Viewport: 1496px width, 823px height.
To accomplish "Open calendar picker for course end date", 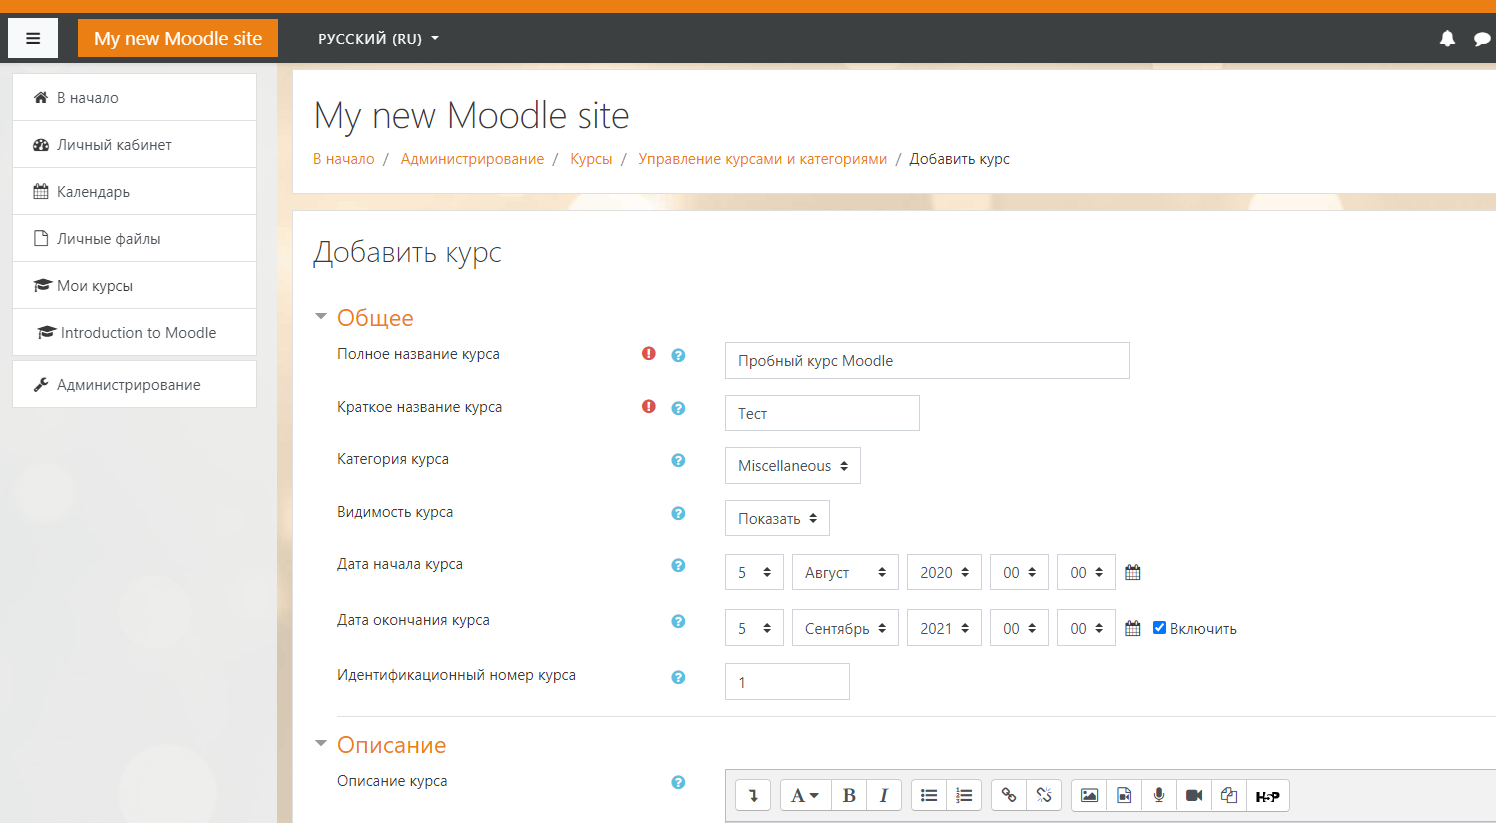I will pyautogui.click(x=1133, y=628).
